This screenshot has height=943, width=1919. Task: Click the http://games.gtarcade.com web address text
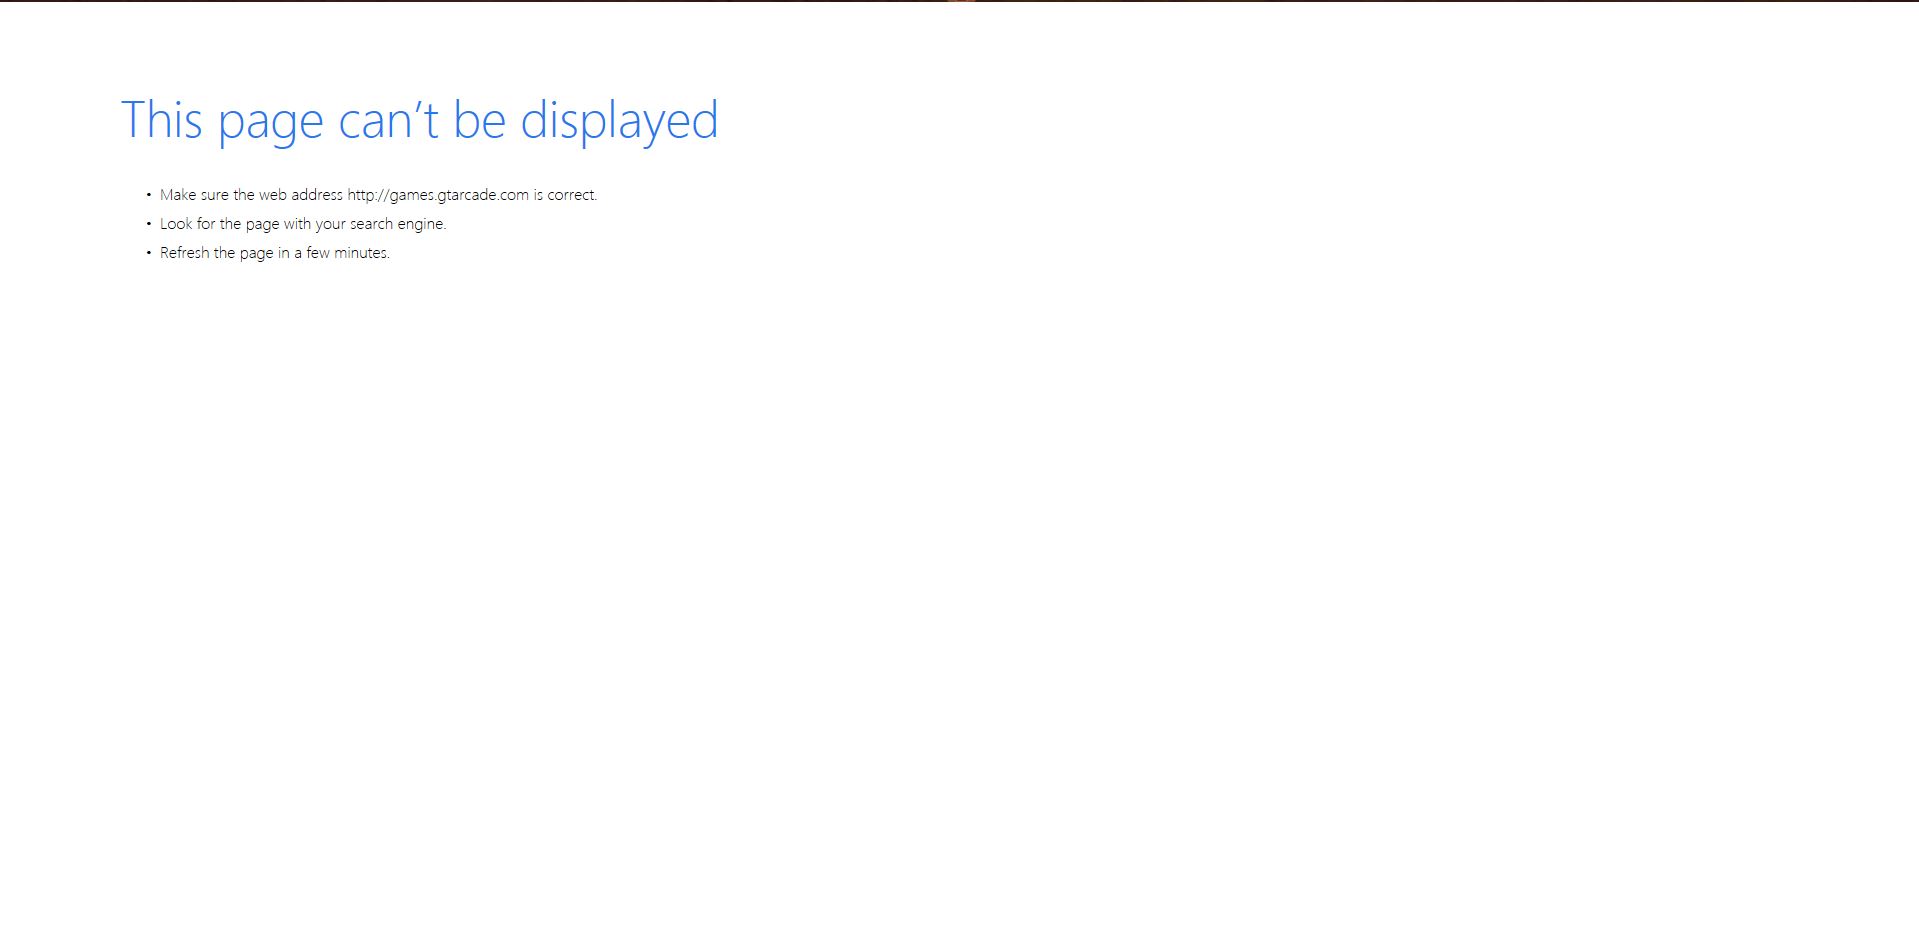[437, 195]
